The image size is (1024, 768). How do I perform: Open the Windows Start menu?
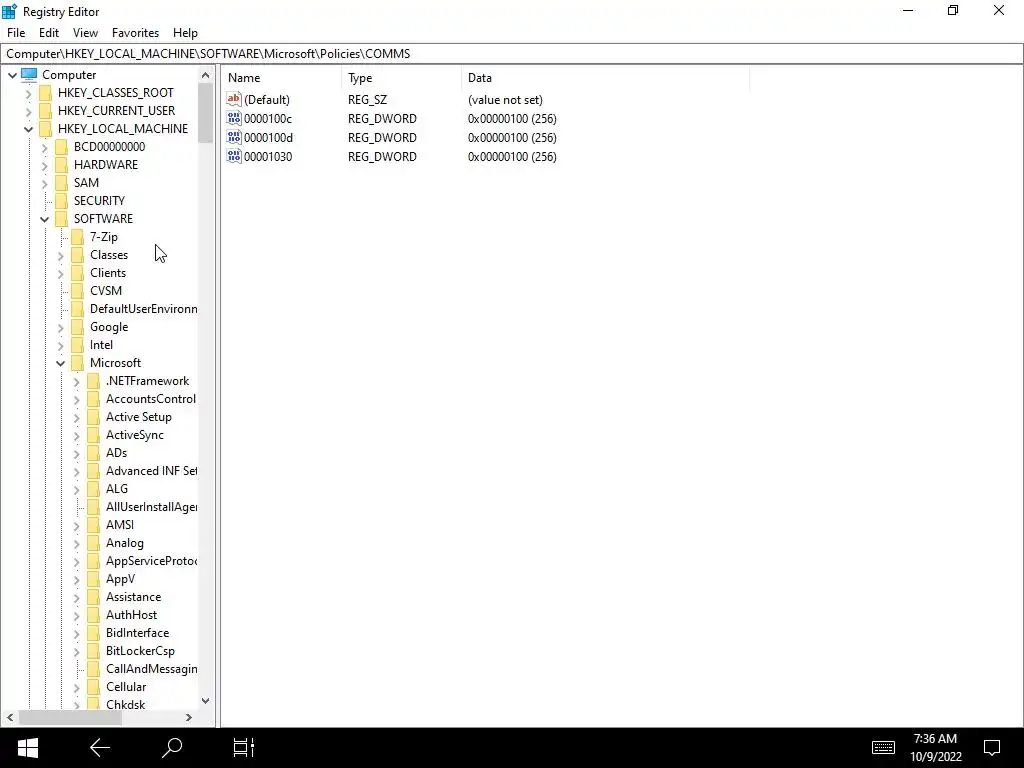[27, 748]
